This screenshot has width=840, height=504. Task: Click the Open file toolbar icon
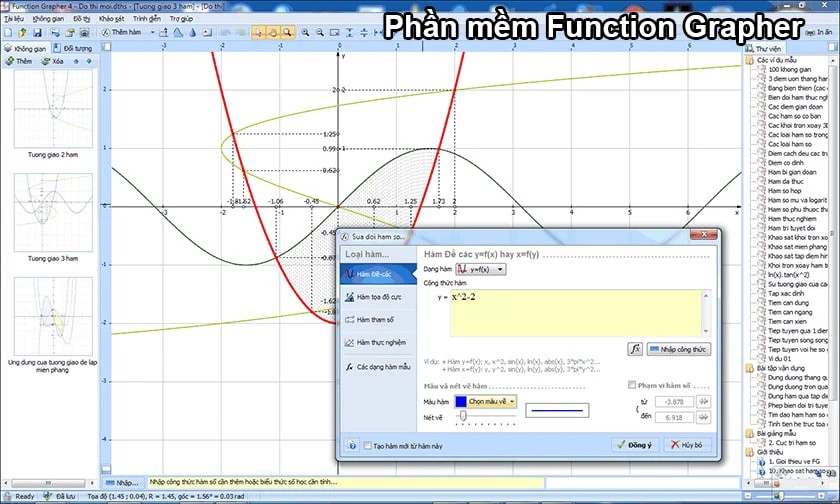22,33
